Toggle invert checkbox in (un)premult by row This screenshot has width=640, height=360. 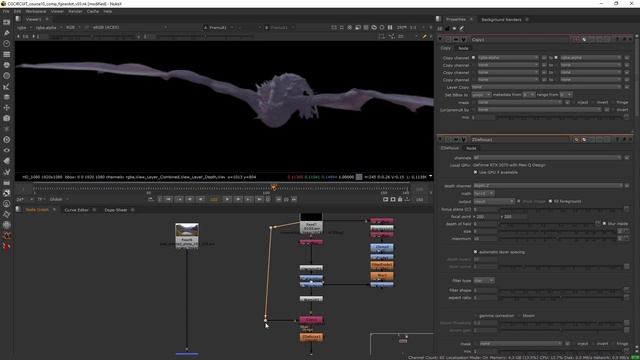pyautogui.click(x=613, y=110)
